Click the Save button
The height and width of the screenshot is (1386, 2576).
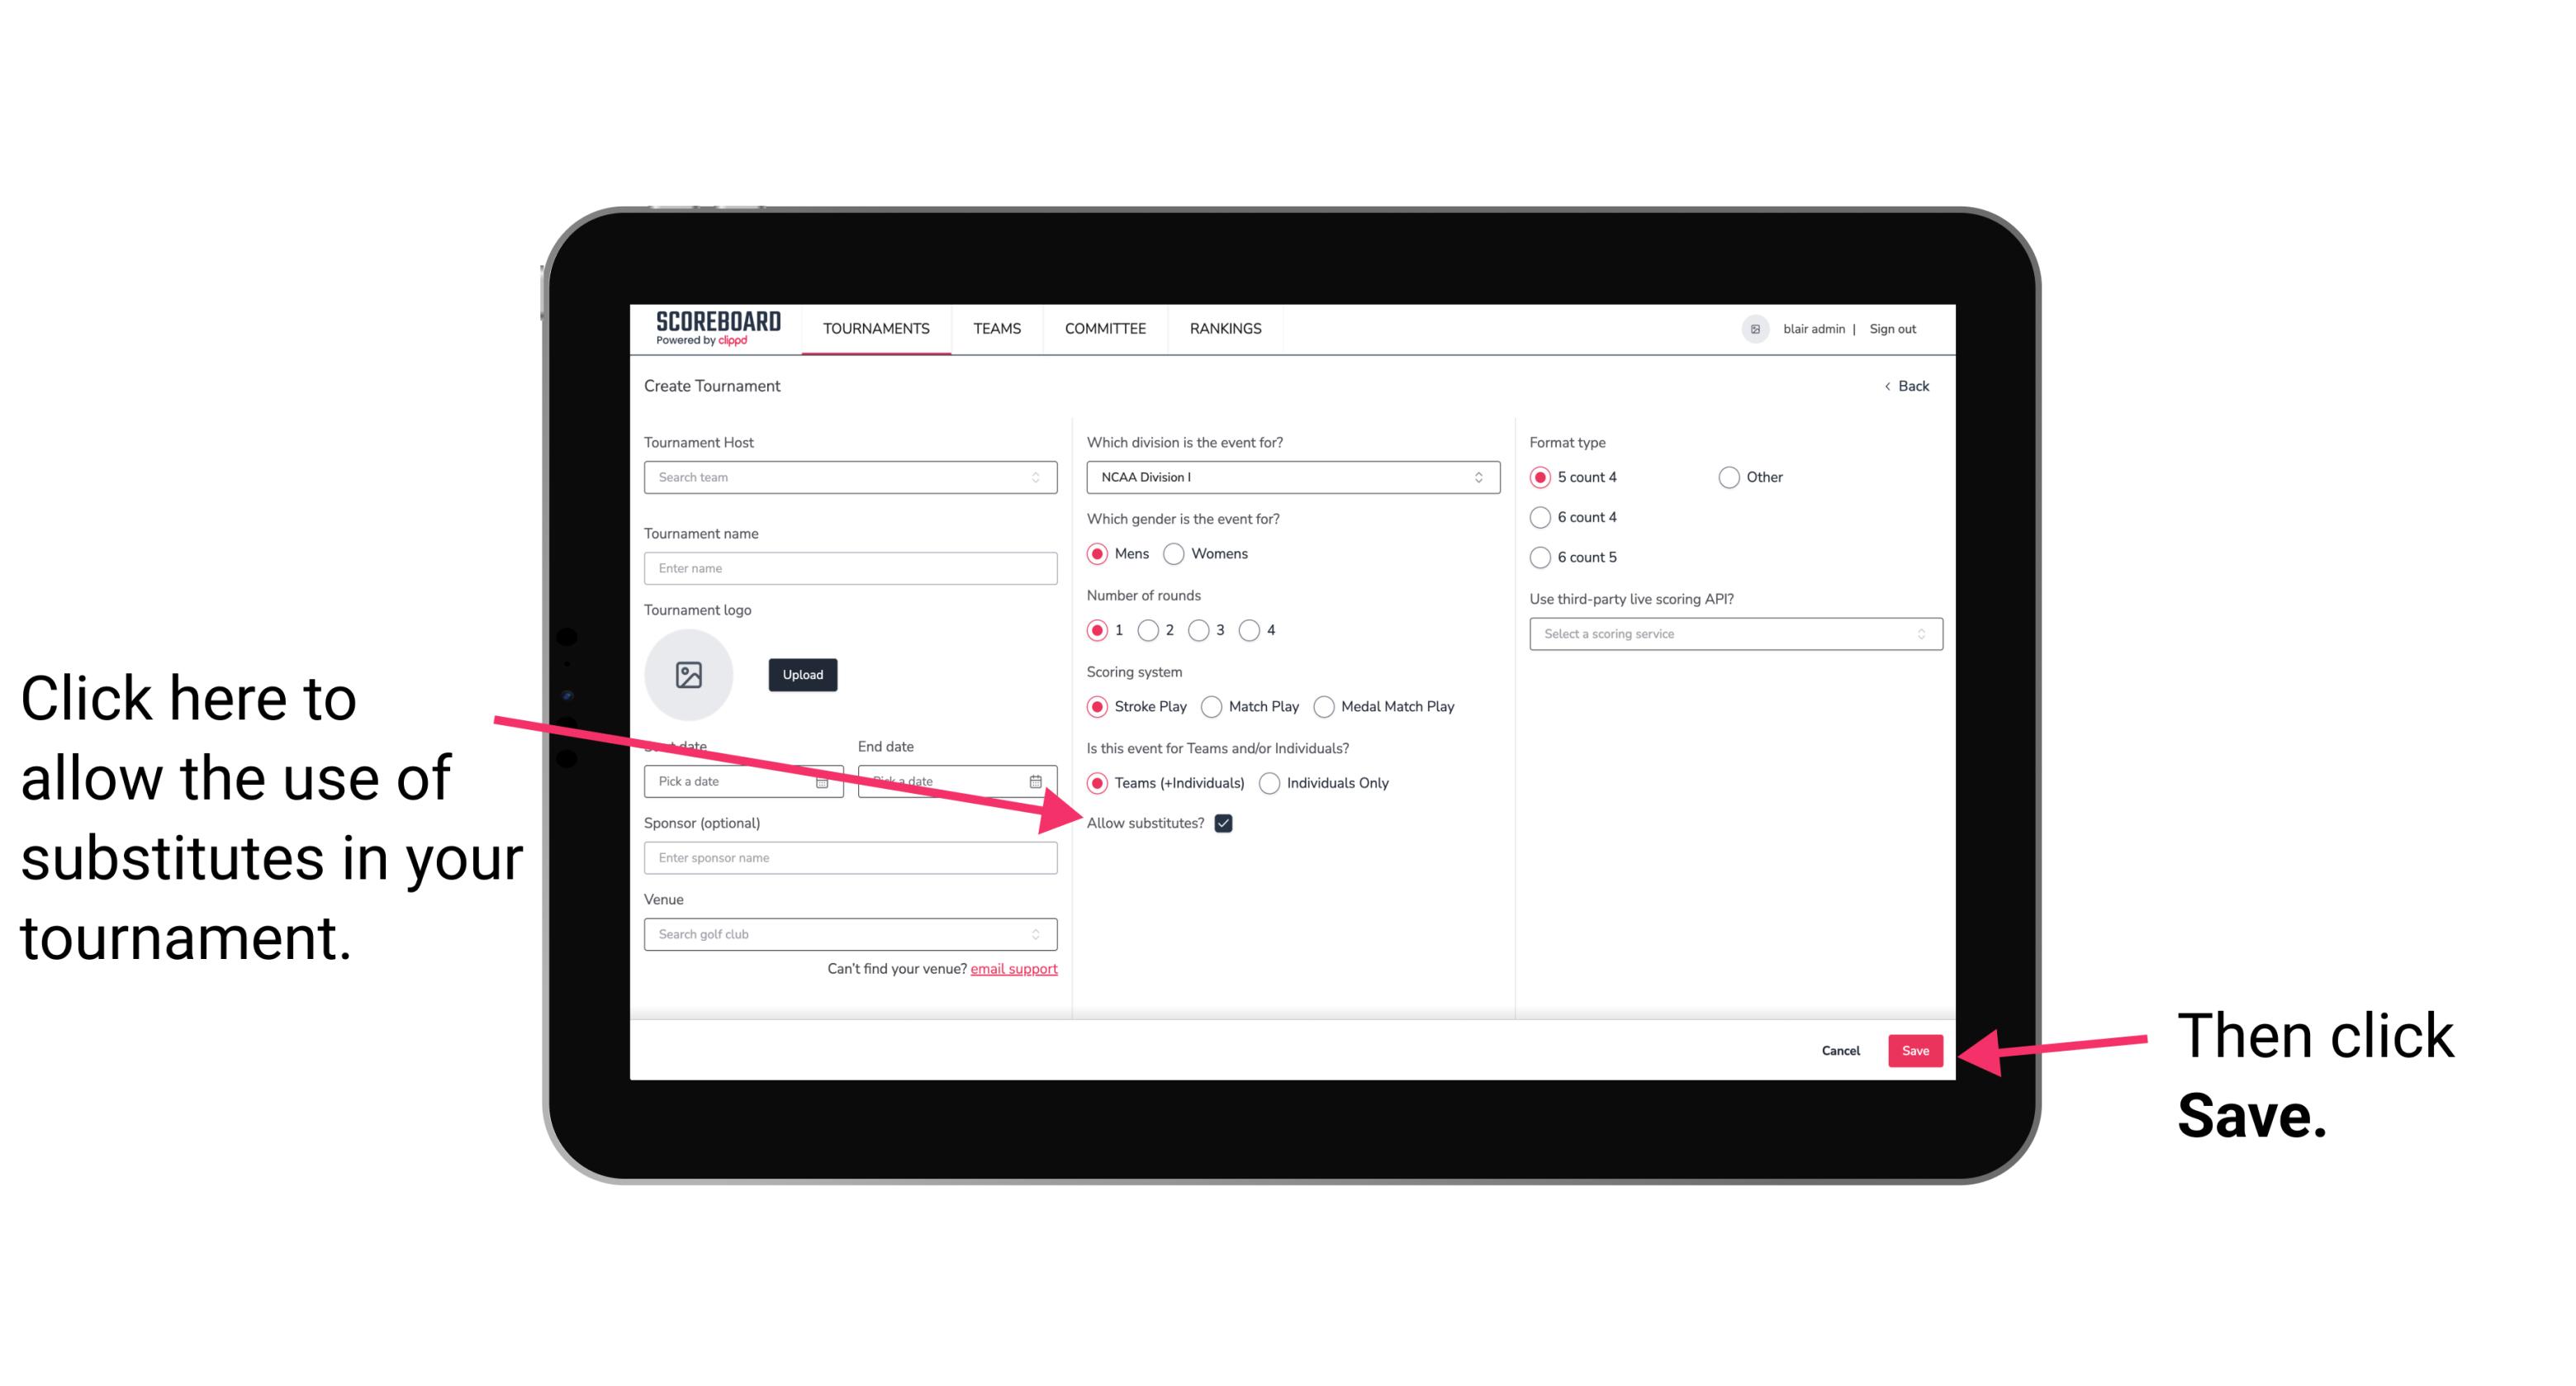(1916, 1048)
